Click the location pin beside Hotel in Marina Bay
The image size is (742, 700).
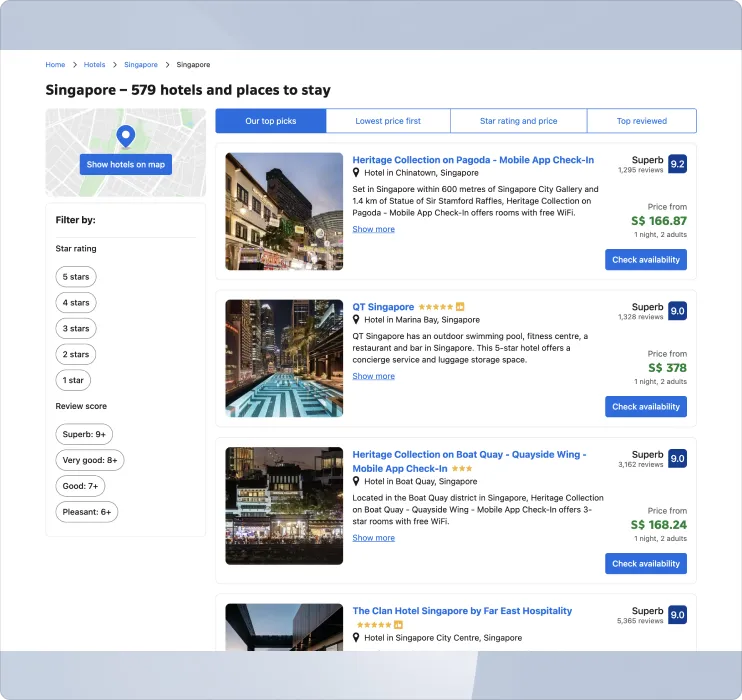pos(356,319)
